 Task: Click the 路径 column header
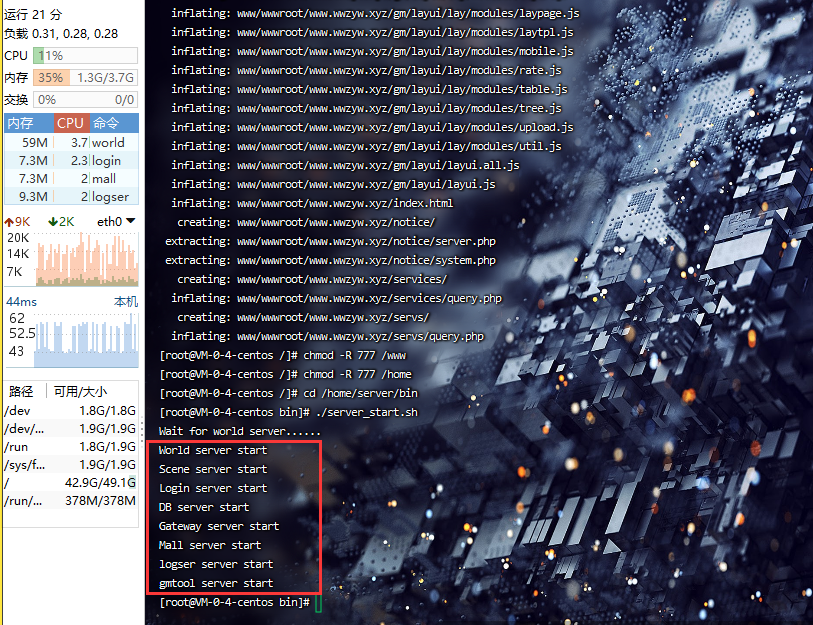pyautogui.click(x=21, y=391)
